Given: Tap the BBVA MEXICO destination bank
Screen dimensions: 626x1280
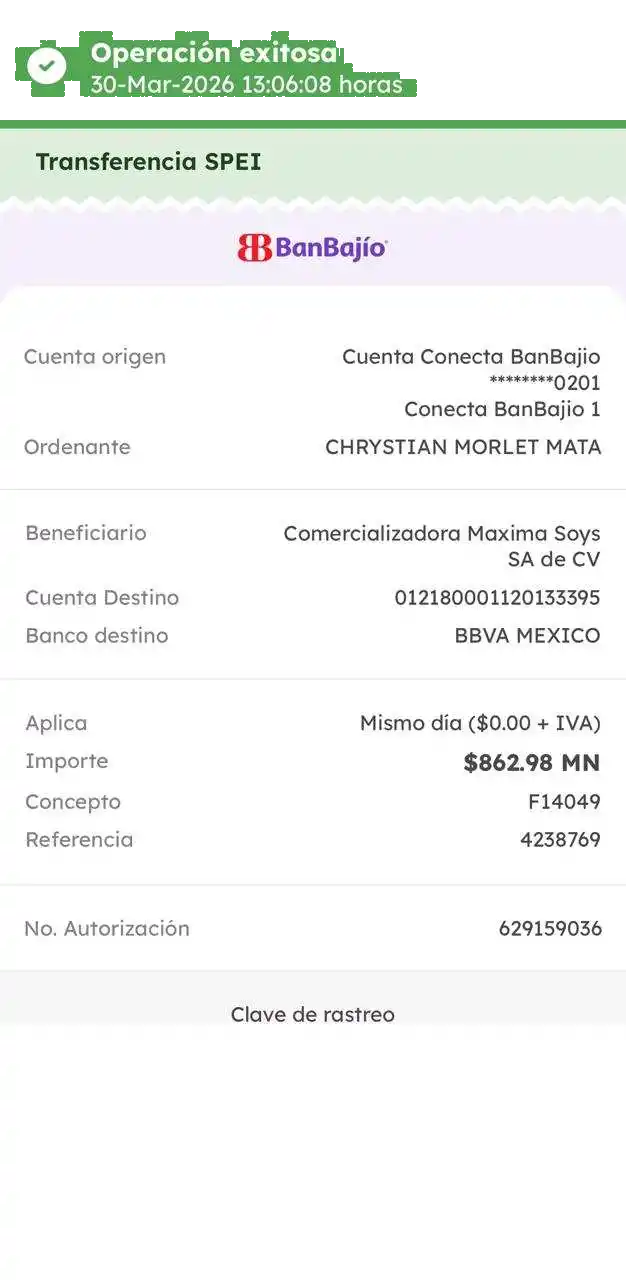Looking at the screenshot, I should pyautogui.click(x=527, y=636).
